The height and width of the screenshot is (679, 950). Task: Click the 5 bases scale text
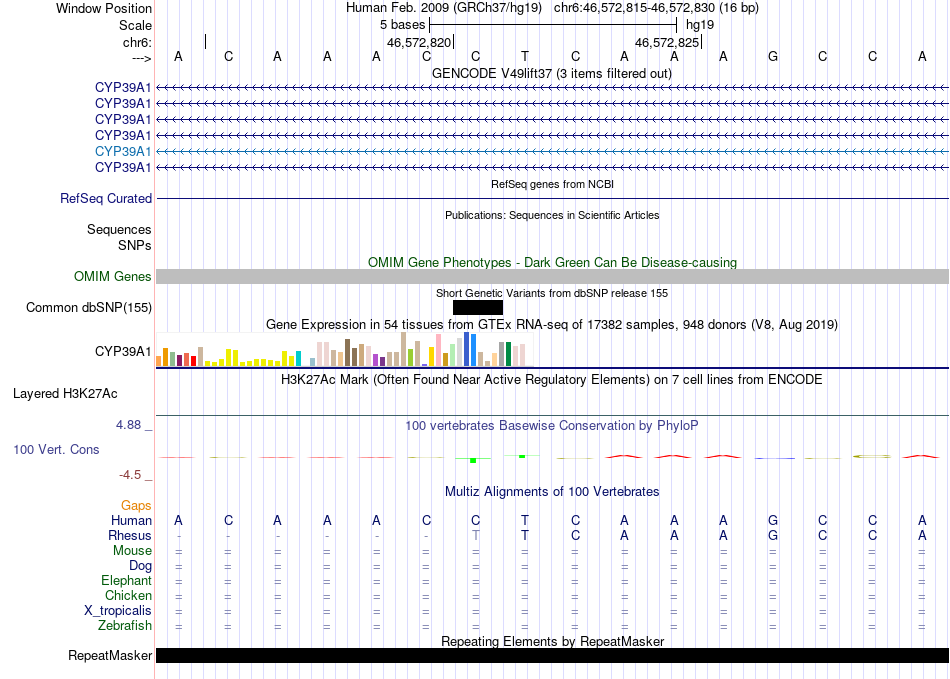[402, 25]
